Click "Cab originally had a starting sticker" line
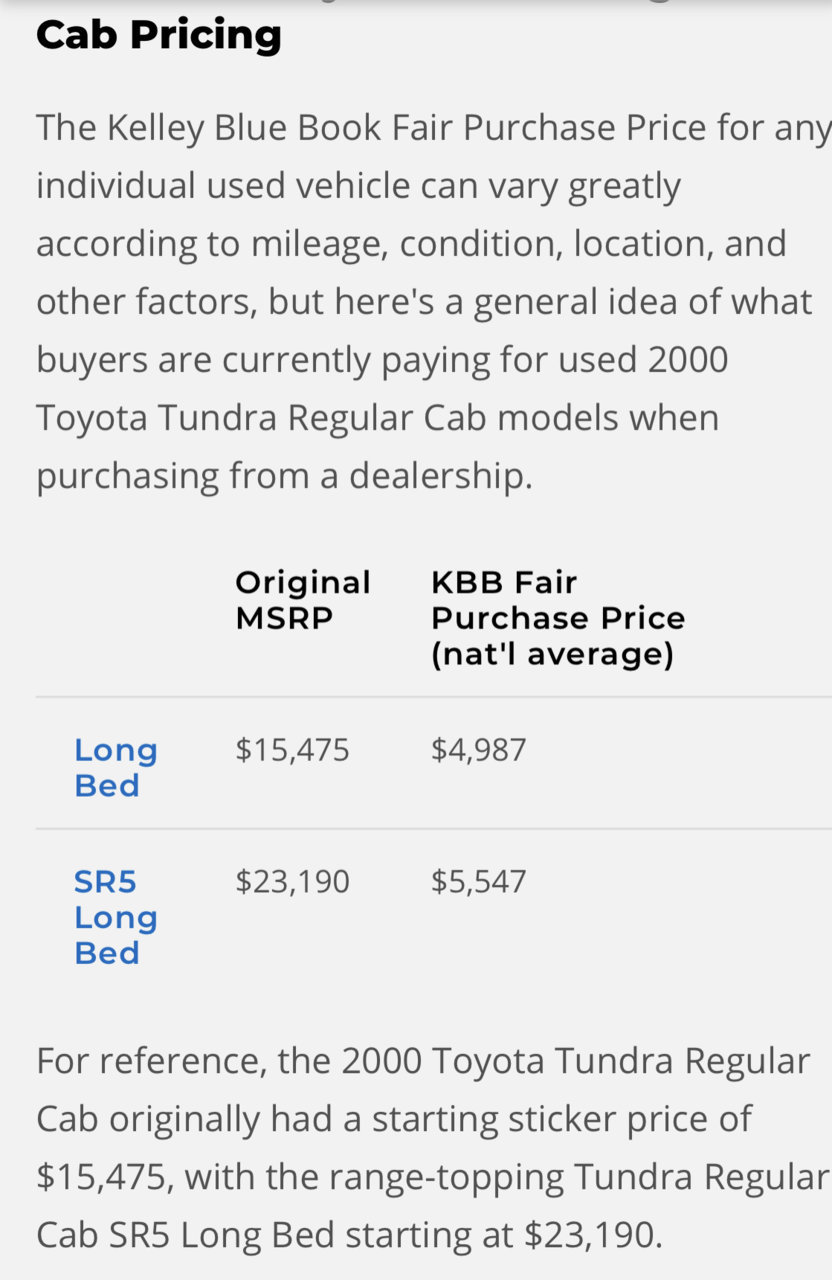The width and height of the screenshot is (832, 1280). coord(393,1119)
